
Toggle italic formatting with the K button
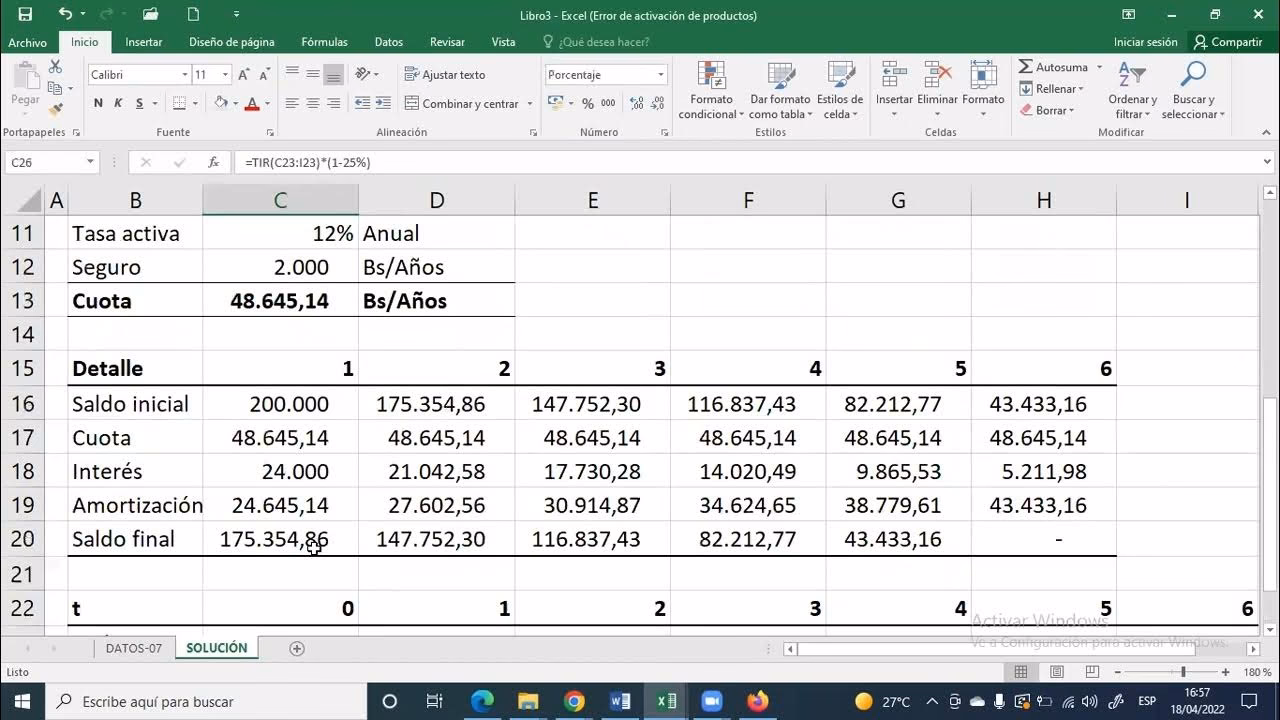pos(118,103)
